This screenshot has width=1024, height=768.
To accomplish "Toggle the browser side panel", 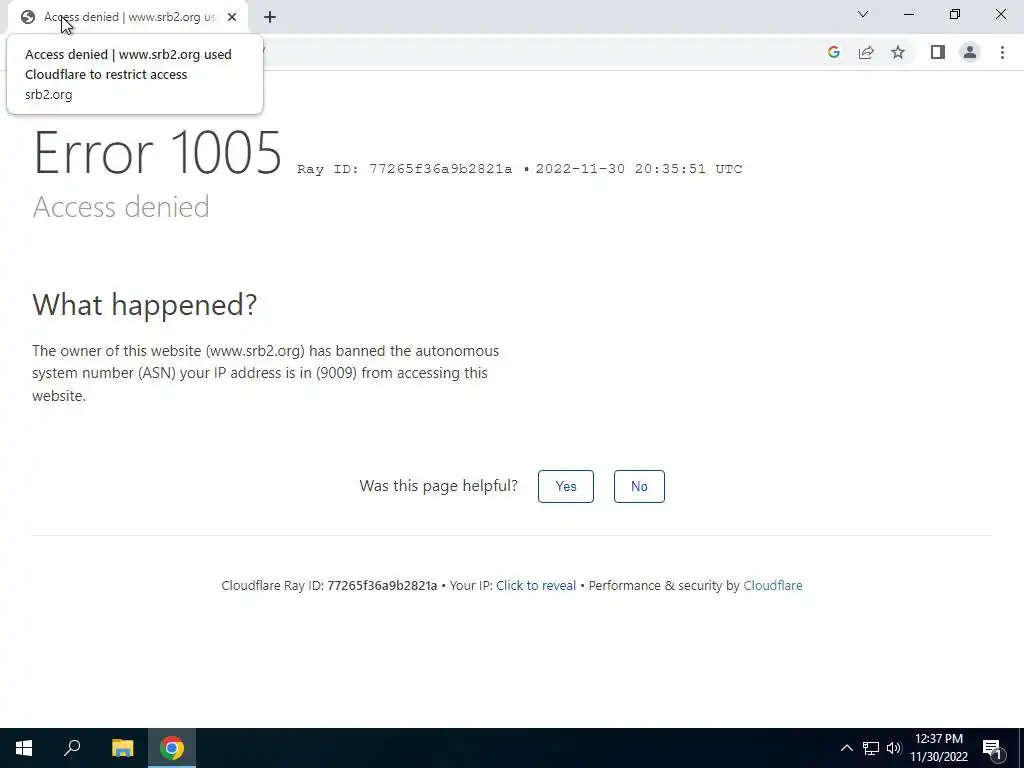I will coord(938,52).
